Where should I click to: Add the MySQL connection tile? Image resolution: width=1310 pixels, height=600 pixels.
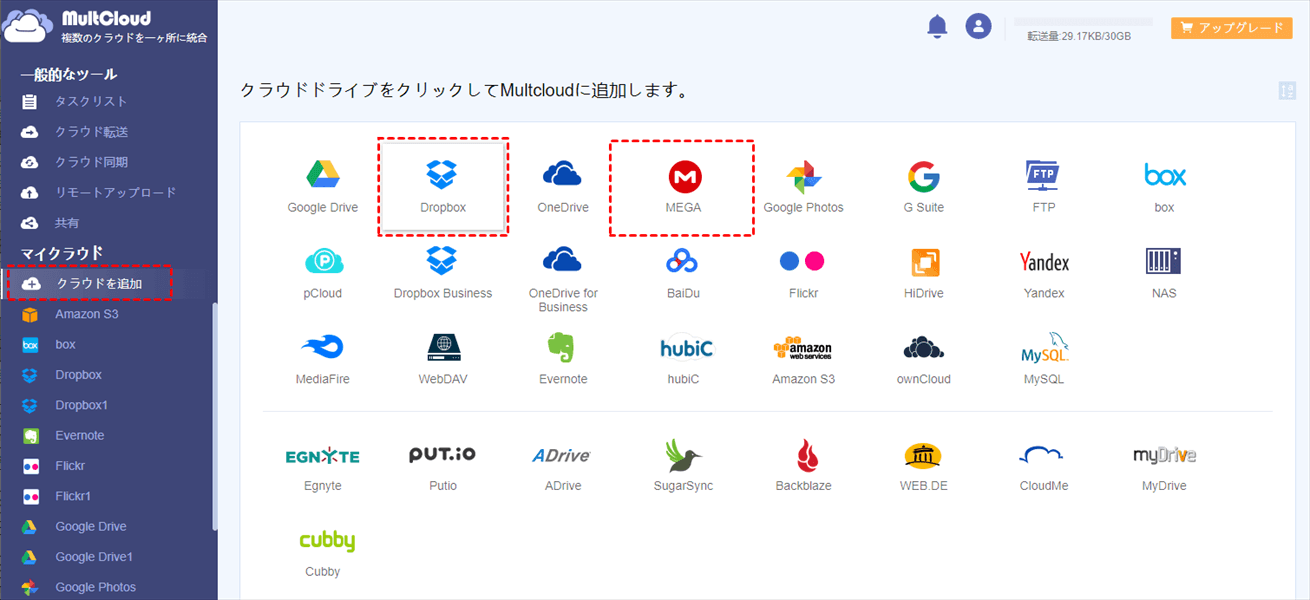pos(1044,359)
